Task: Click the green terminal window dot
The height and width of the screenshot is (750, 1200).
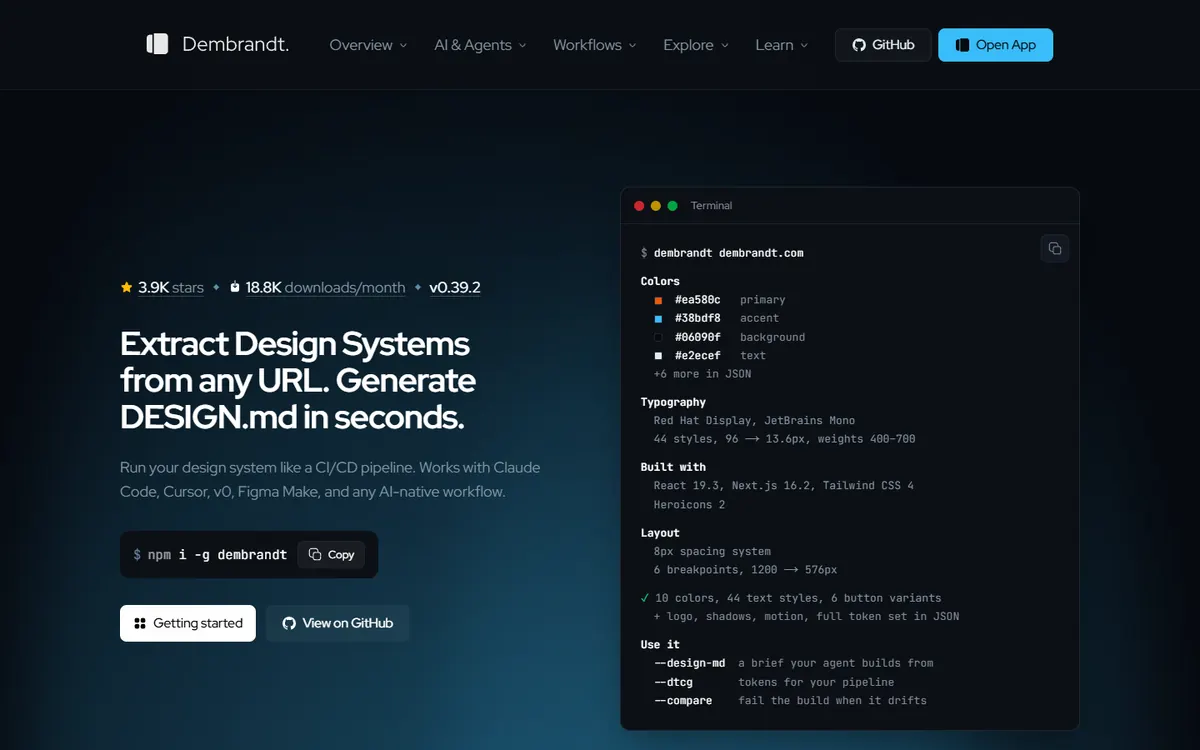Action: (x=672, y=206)
